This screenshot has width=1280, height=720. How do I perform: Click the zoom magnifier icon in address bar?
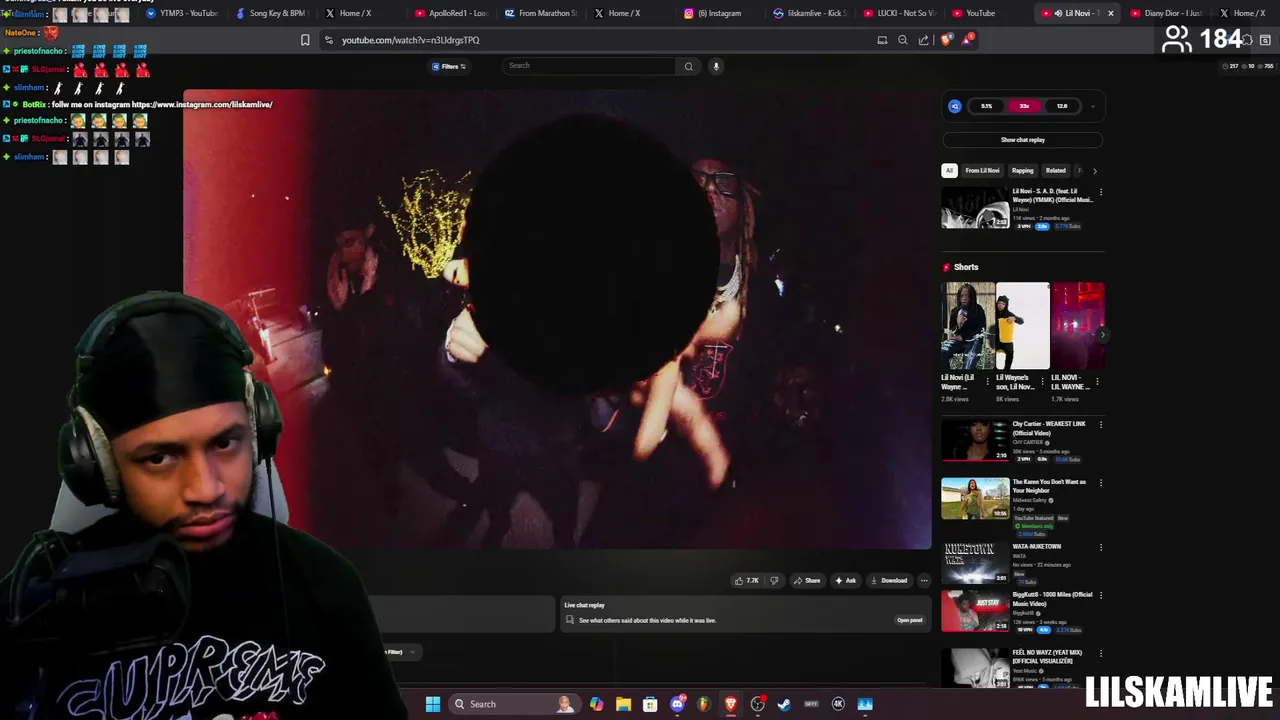(903, 40)
